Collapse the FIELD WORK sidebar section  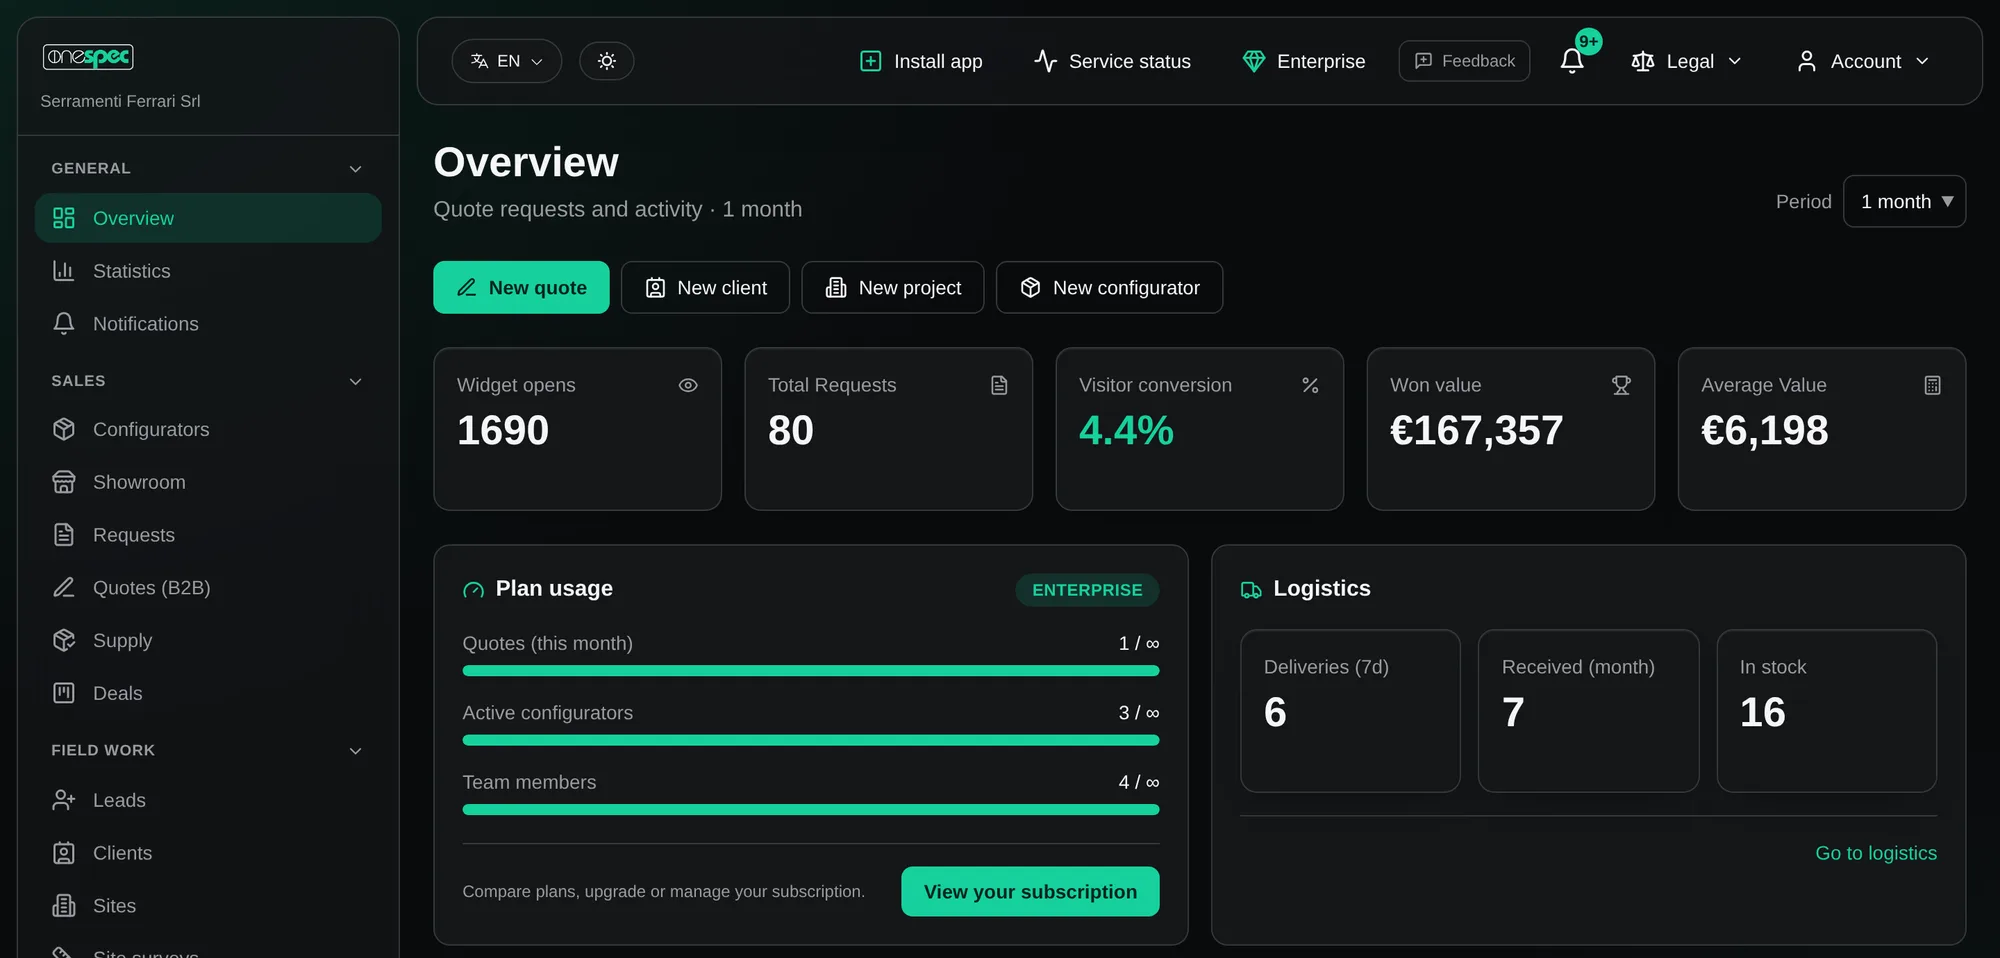click(355, 751)
